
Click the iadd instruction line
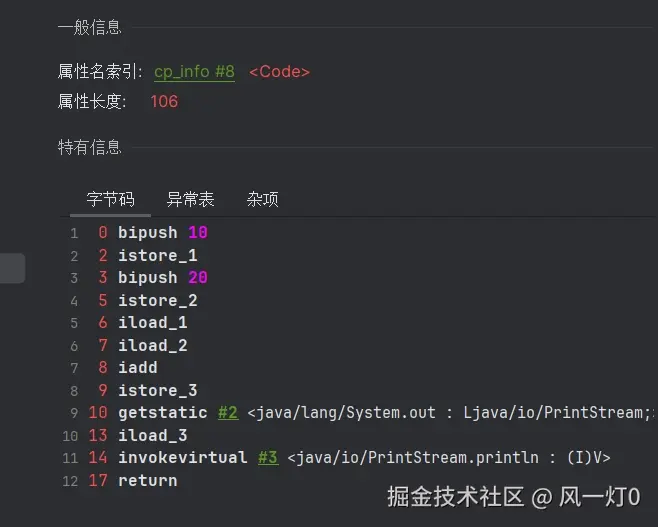pyautogui.click(x=137, y=368)
